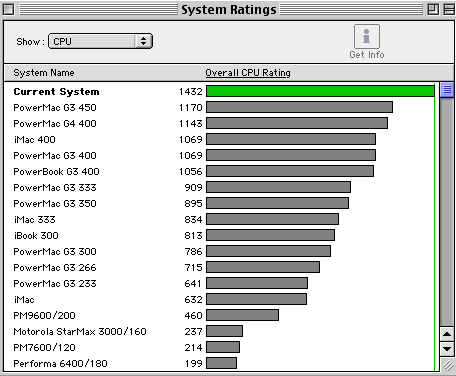This screenshot has height=376, width=456.
Task: Select the PowerMac G3 450 row
Action: (x=220, y=107)
